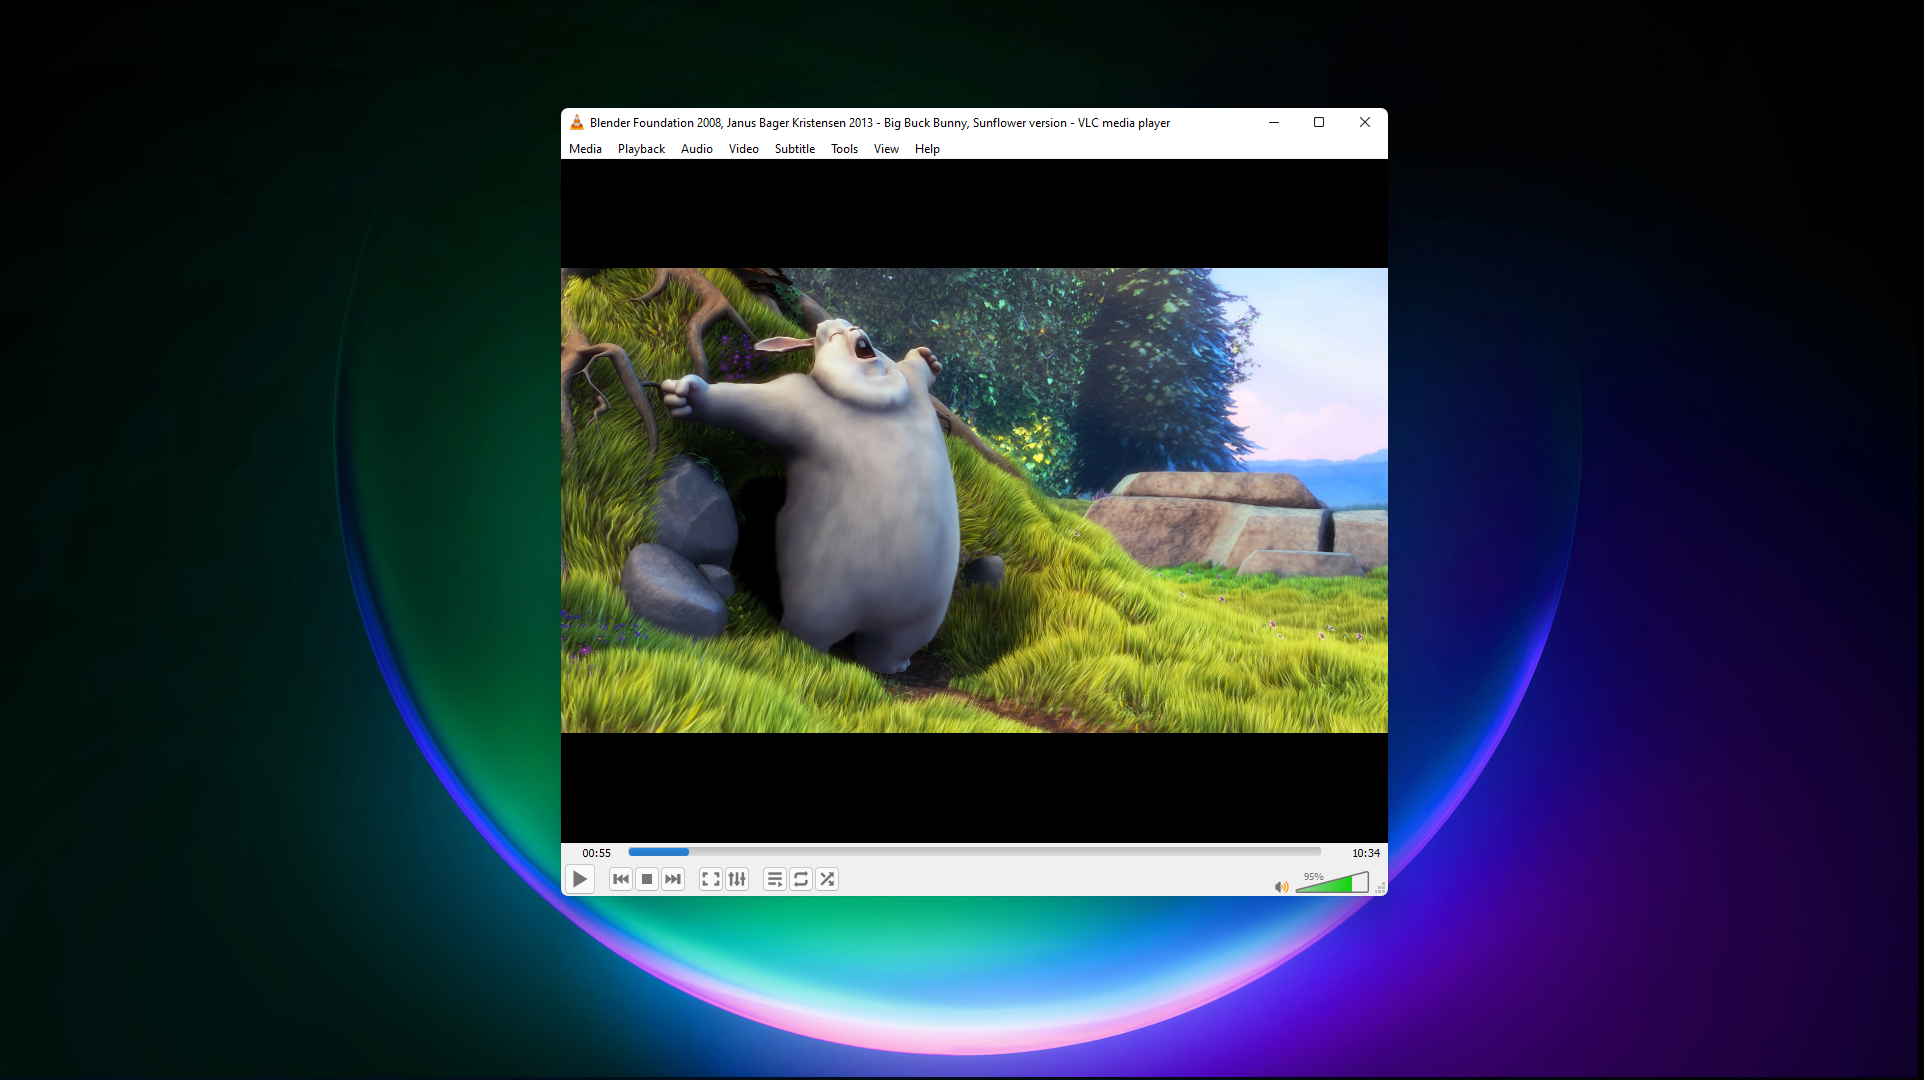Open the View menu
Viewport: 1924px width, 1080px height.
pos(885,148)
